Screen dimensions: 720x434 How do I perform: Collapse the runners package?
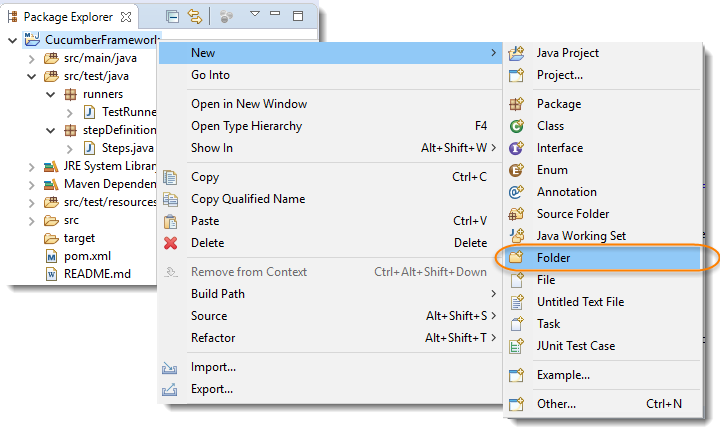tap(51, 95)
